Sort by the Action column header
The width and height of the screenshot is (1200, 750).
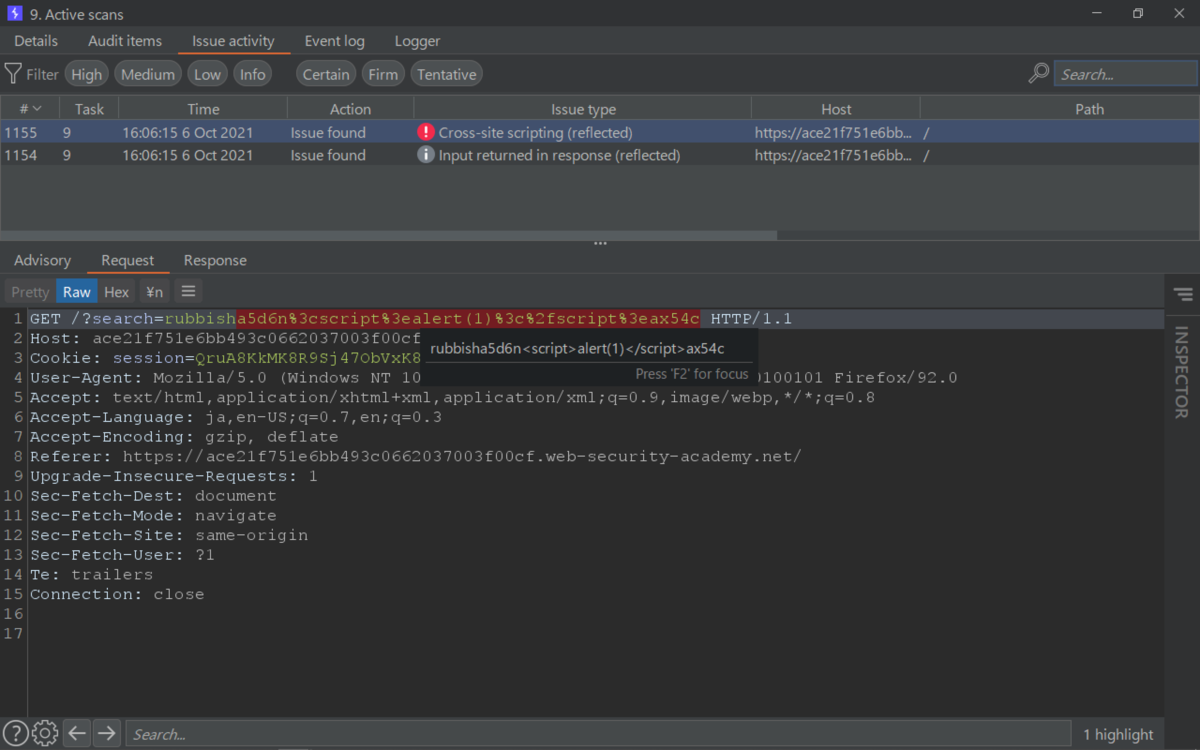(350, 109)
